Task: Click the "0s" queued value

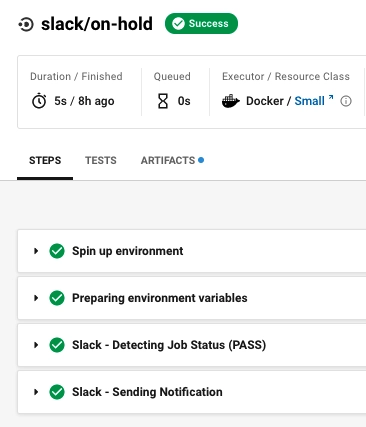Action: (184, 101)
